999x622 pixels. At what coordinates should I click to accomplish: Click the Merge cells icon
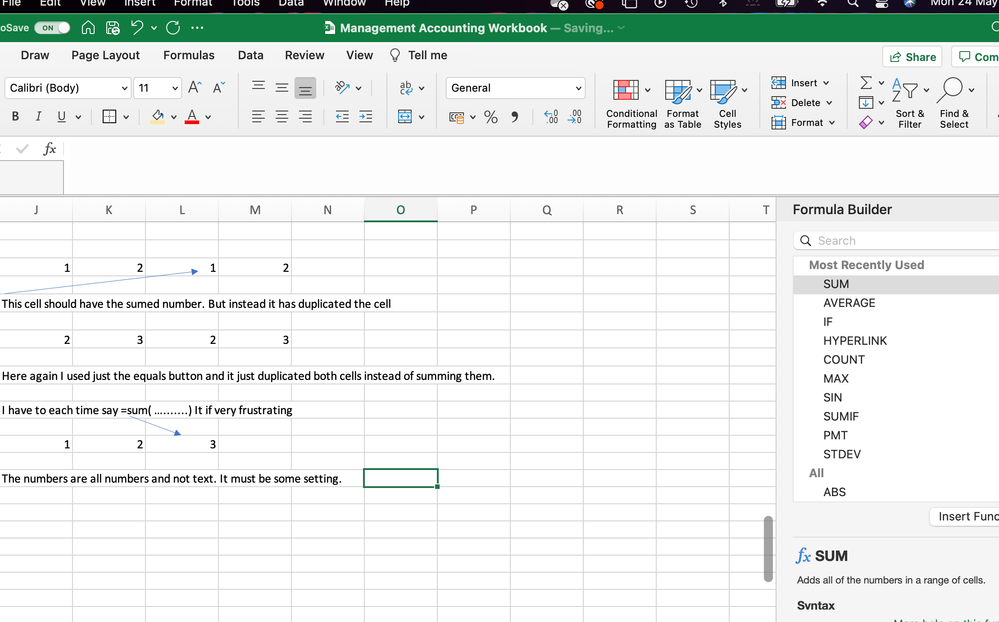tap(405, 117)
